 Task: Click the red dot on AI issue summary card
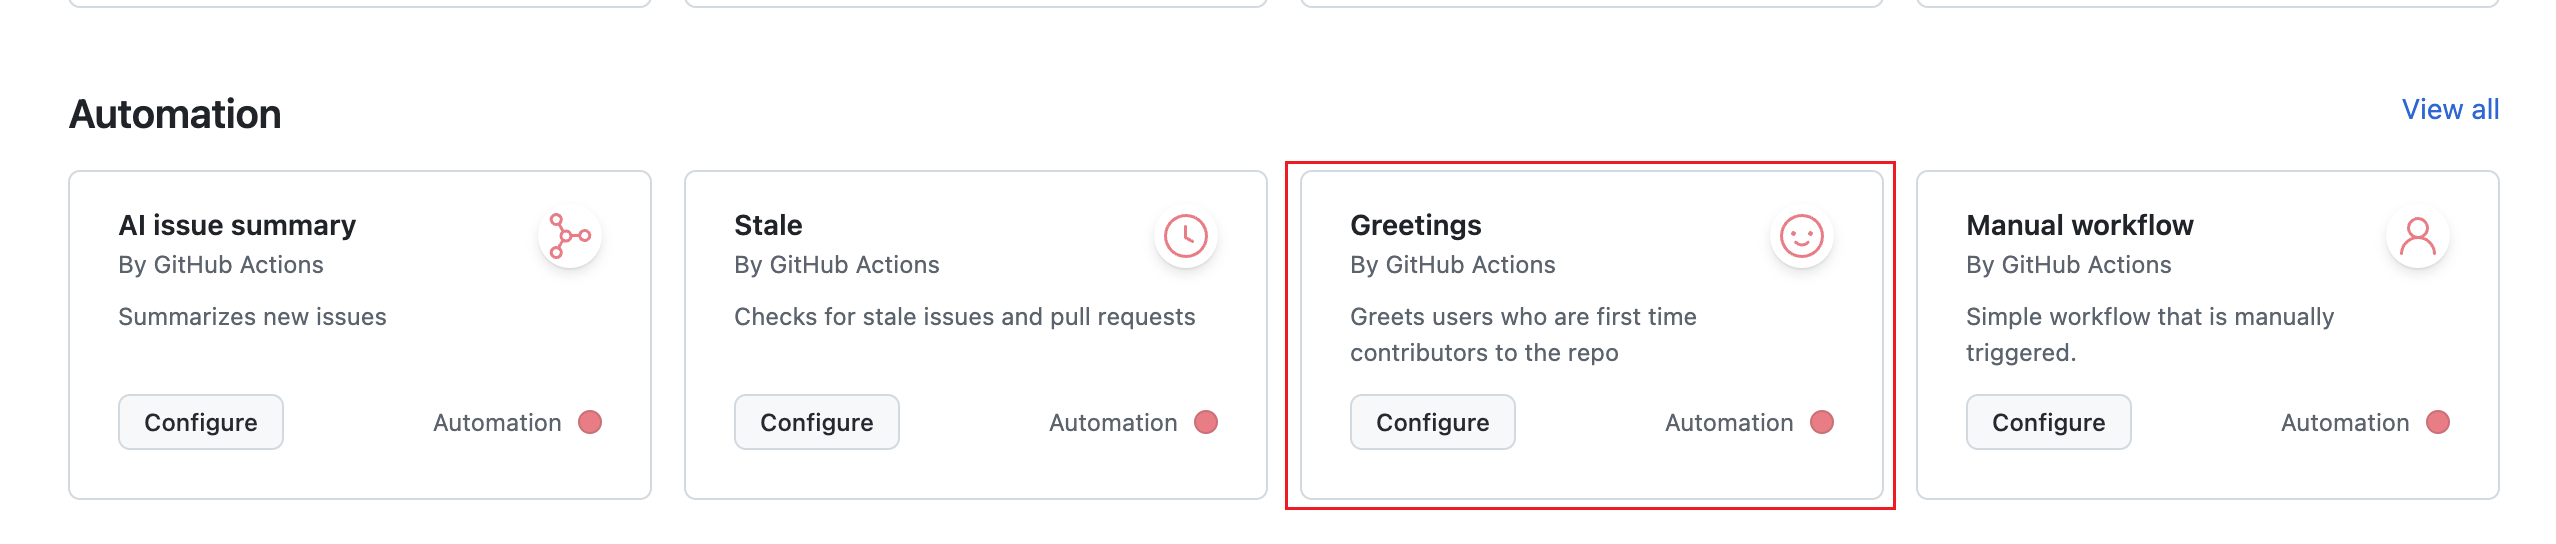590,422
